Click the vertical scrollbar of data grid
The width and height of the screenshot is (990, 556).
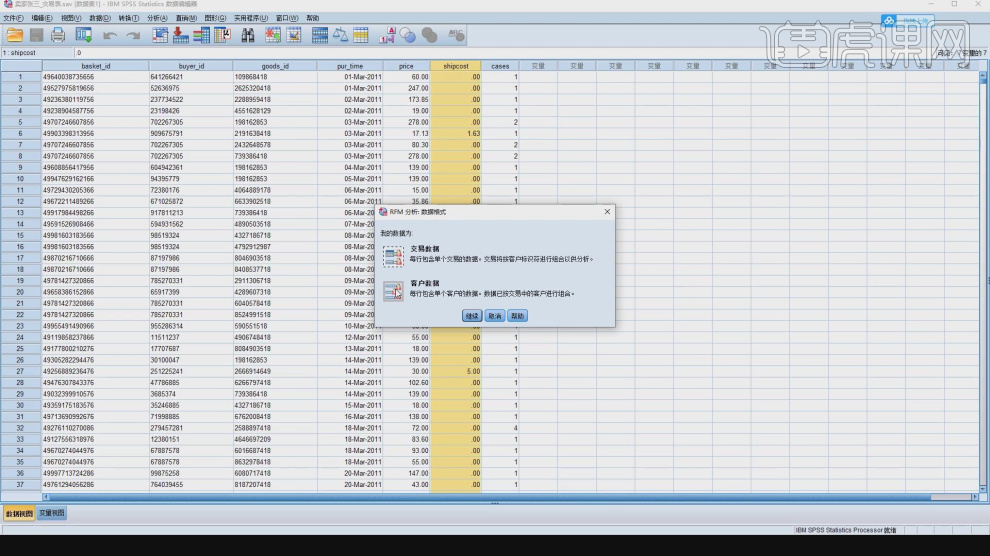982,281
